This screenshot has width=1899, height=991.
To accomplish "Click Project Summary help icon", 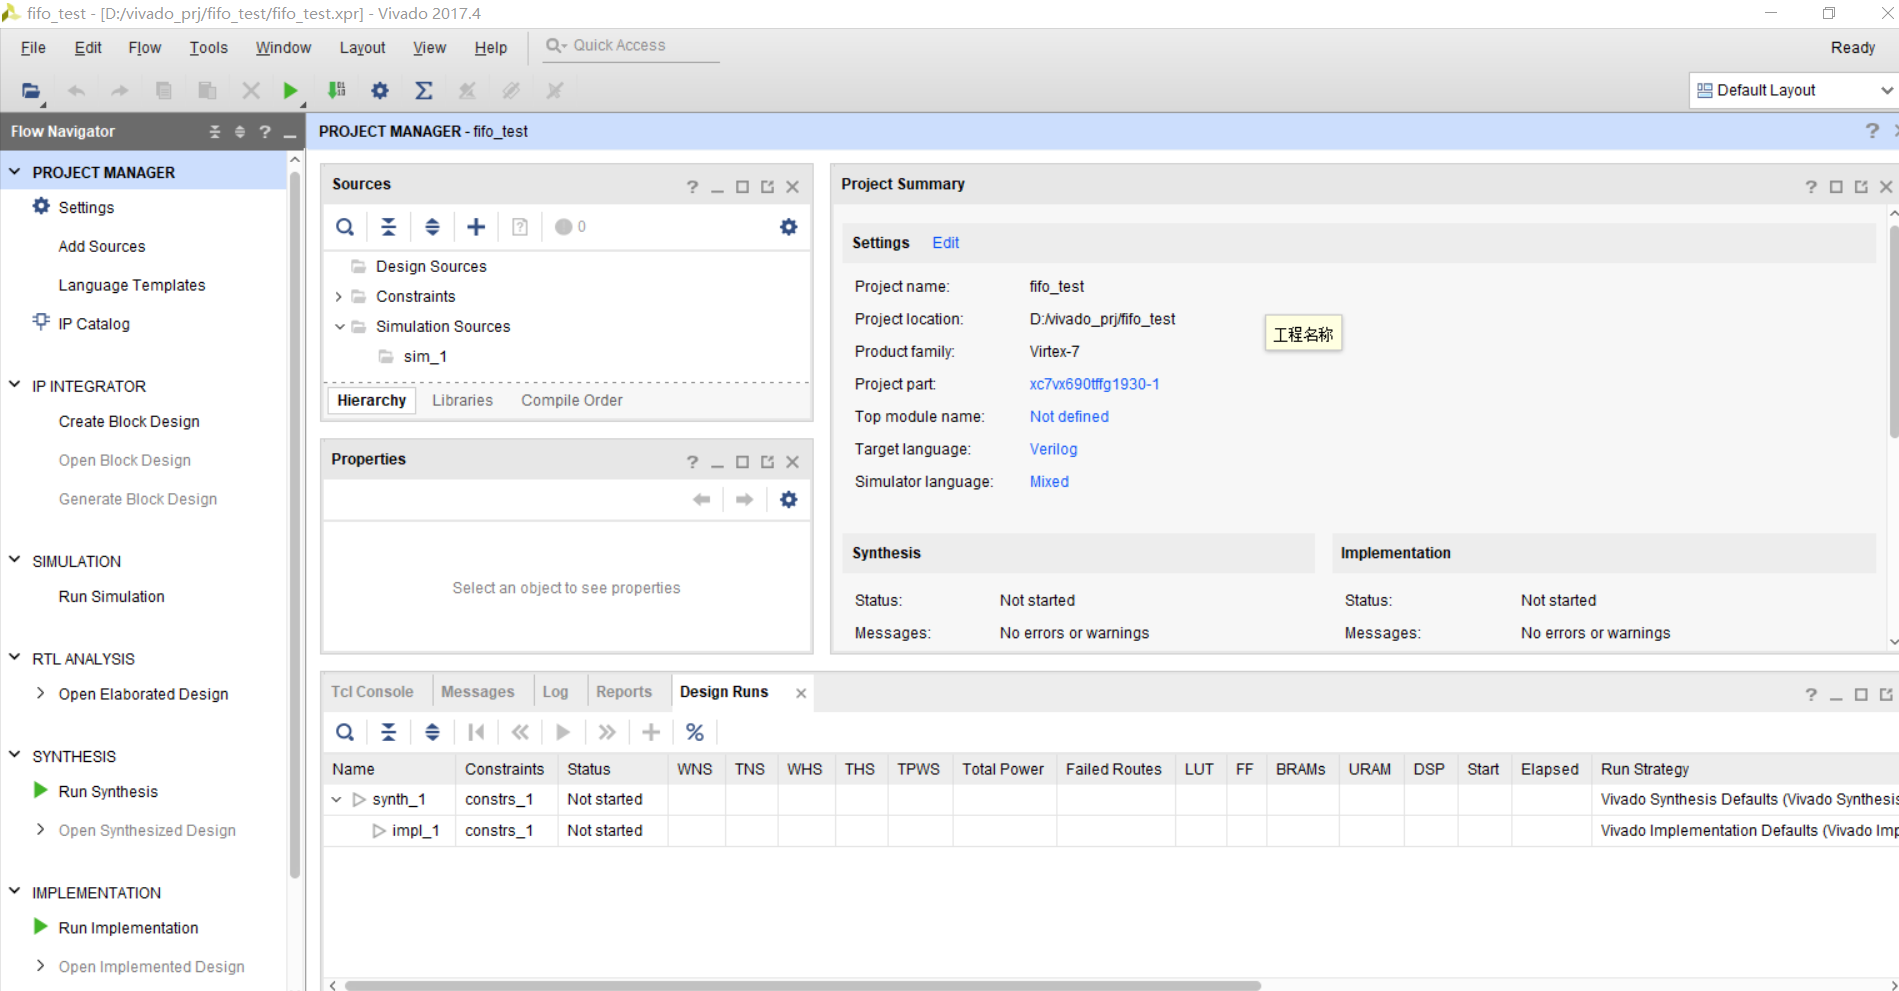I will pyautogui.click(x=1811, y=187).
